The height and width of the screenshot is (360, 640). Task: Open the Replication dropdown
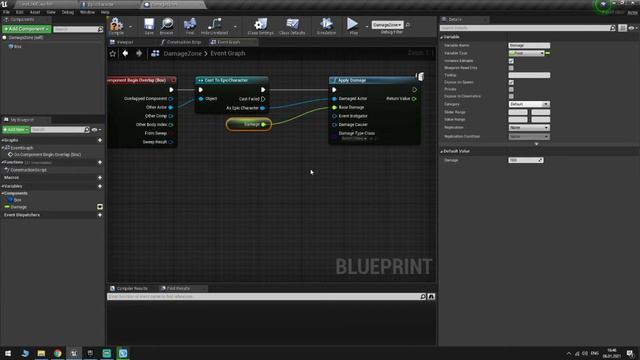coord(529,128)
